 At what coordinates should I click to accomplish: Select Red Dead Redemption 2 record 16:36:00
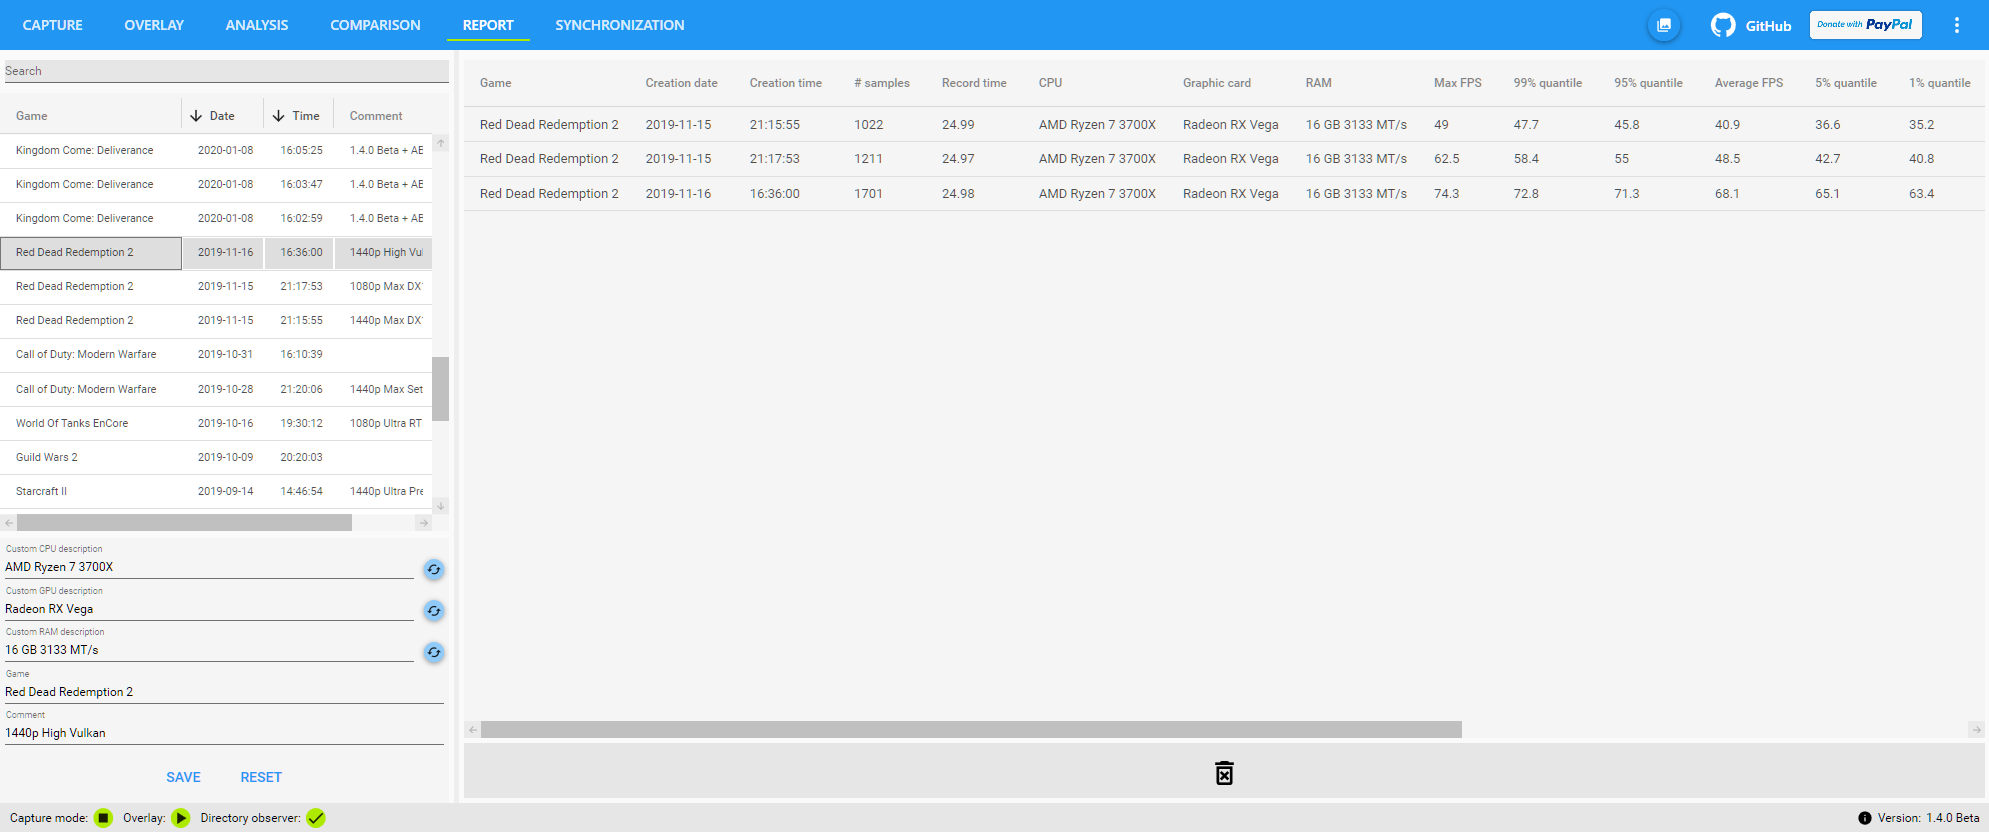[x=216, y=252]
